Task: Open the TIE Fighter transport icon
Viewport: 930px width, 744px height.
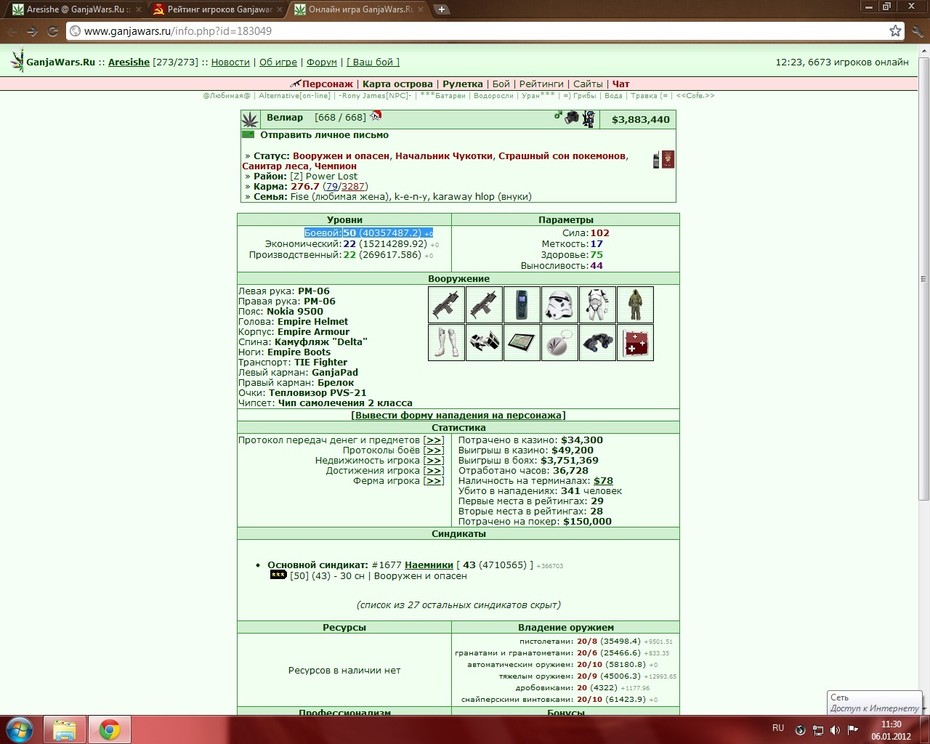Action: coord(484,342)
